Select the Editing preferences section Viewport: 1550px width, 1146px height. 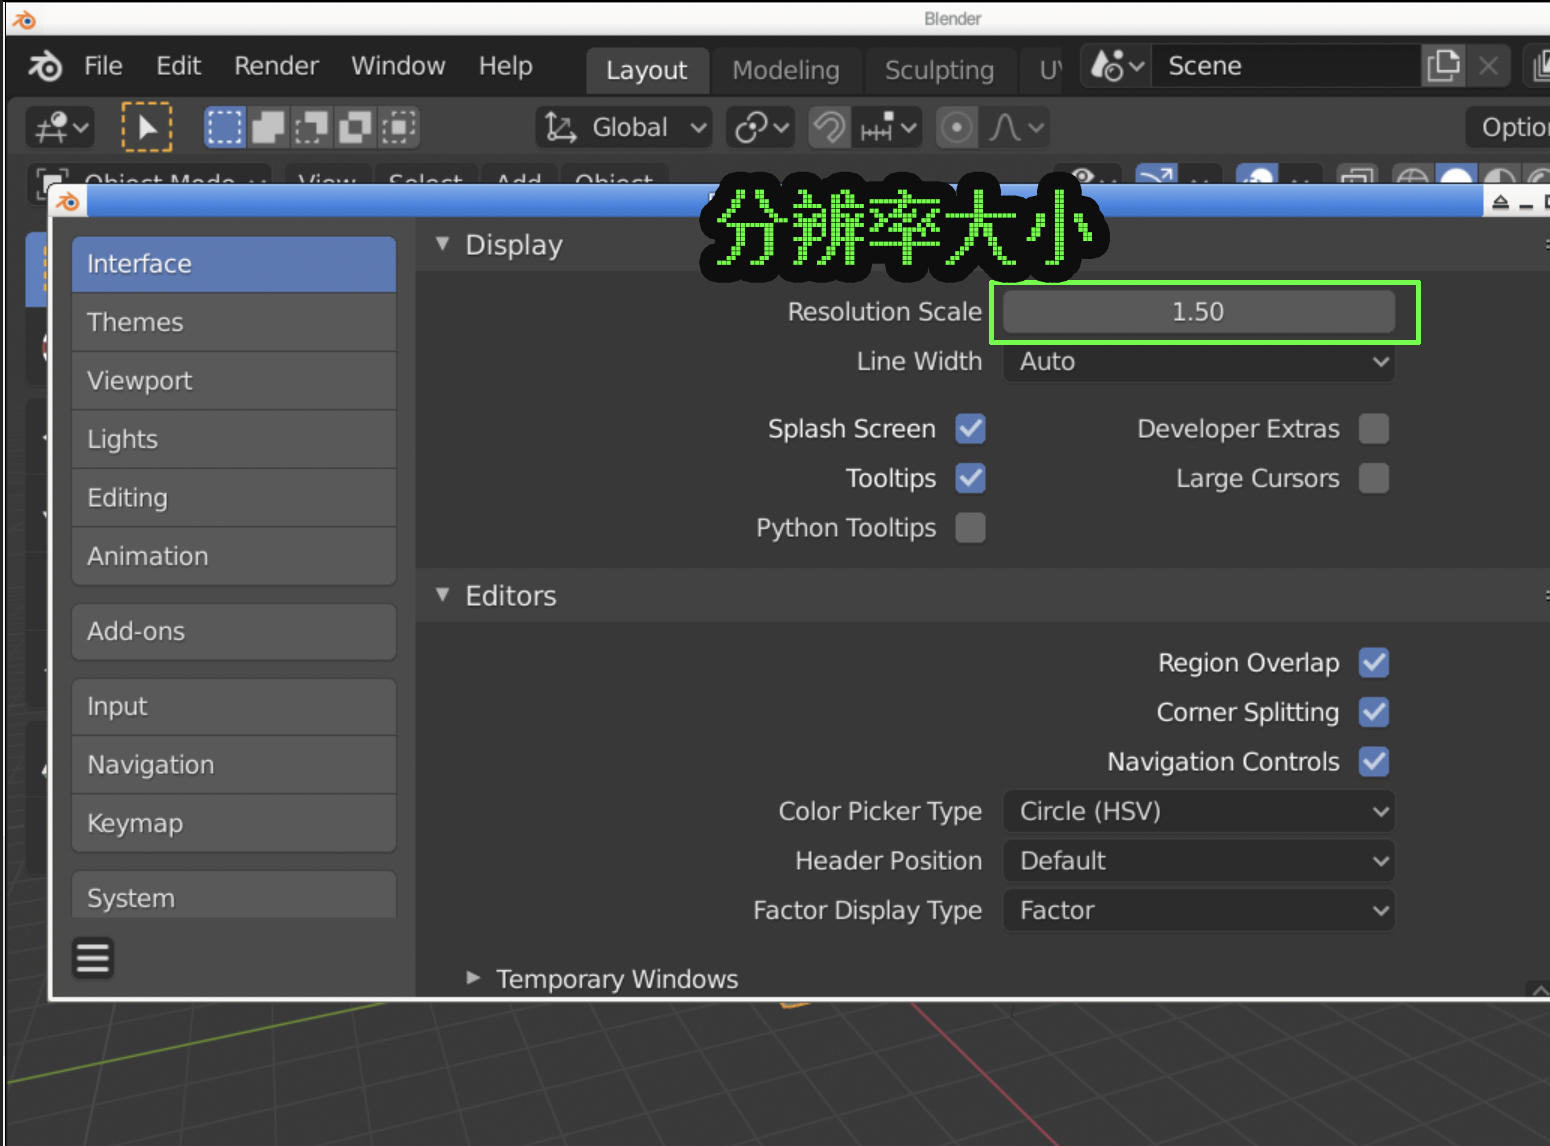click(x=234, y=498)
